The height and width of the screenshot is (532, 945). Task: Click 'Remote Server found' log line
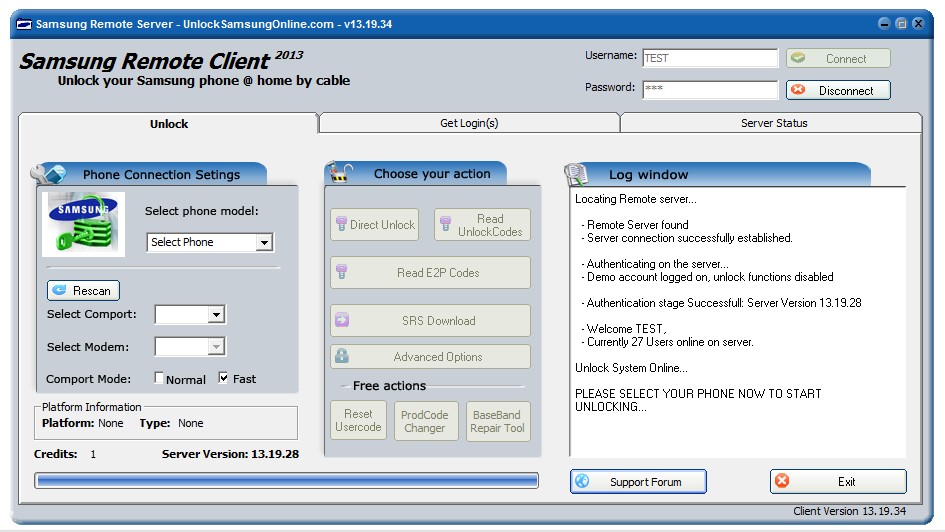(x=635, y=225)
